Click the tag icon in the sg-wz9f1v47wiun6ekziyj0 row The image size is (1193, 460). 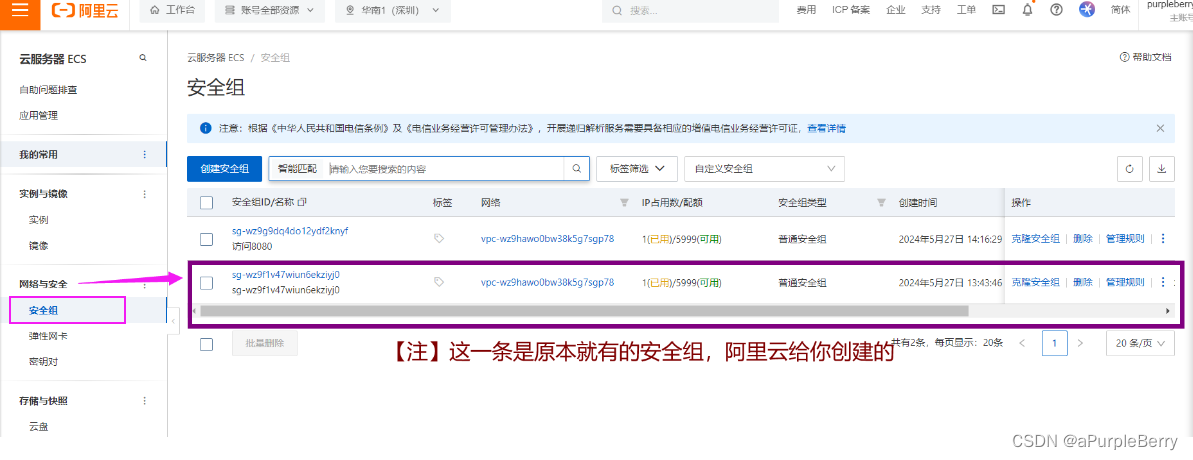(439, 281)
